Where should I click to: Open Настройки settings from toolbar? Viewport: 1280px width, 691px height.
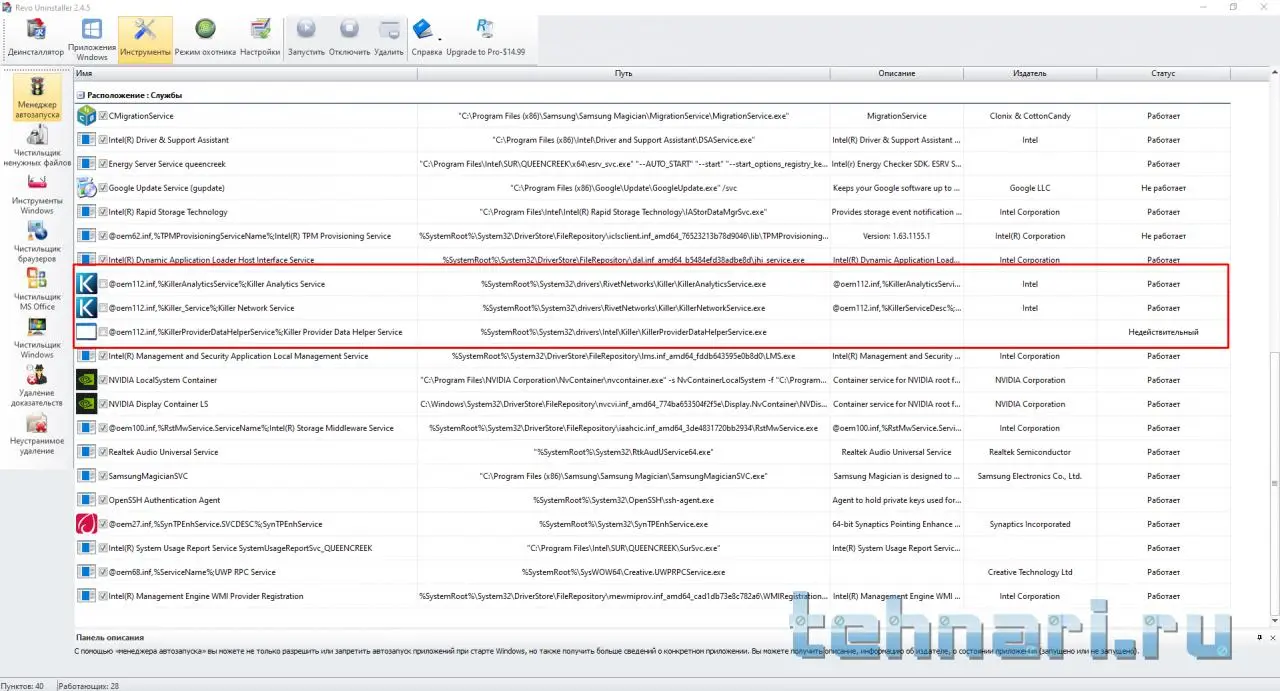260,39
